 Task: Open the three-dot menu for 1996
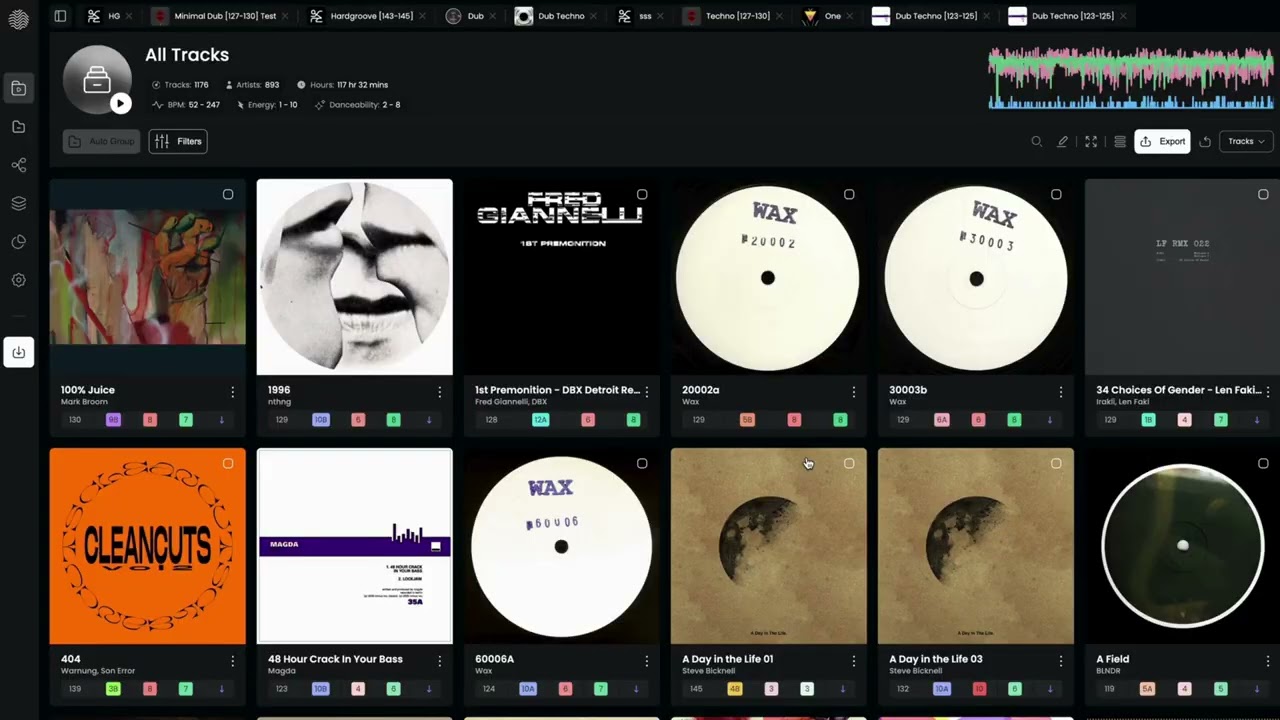click(439, 392)
